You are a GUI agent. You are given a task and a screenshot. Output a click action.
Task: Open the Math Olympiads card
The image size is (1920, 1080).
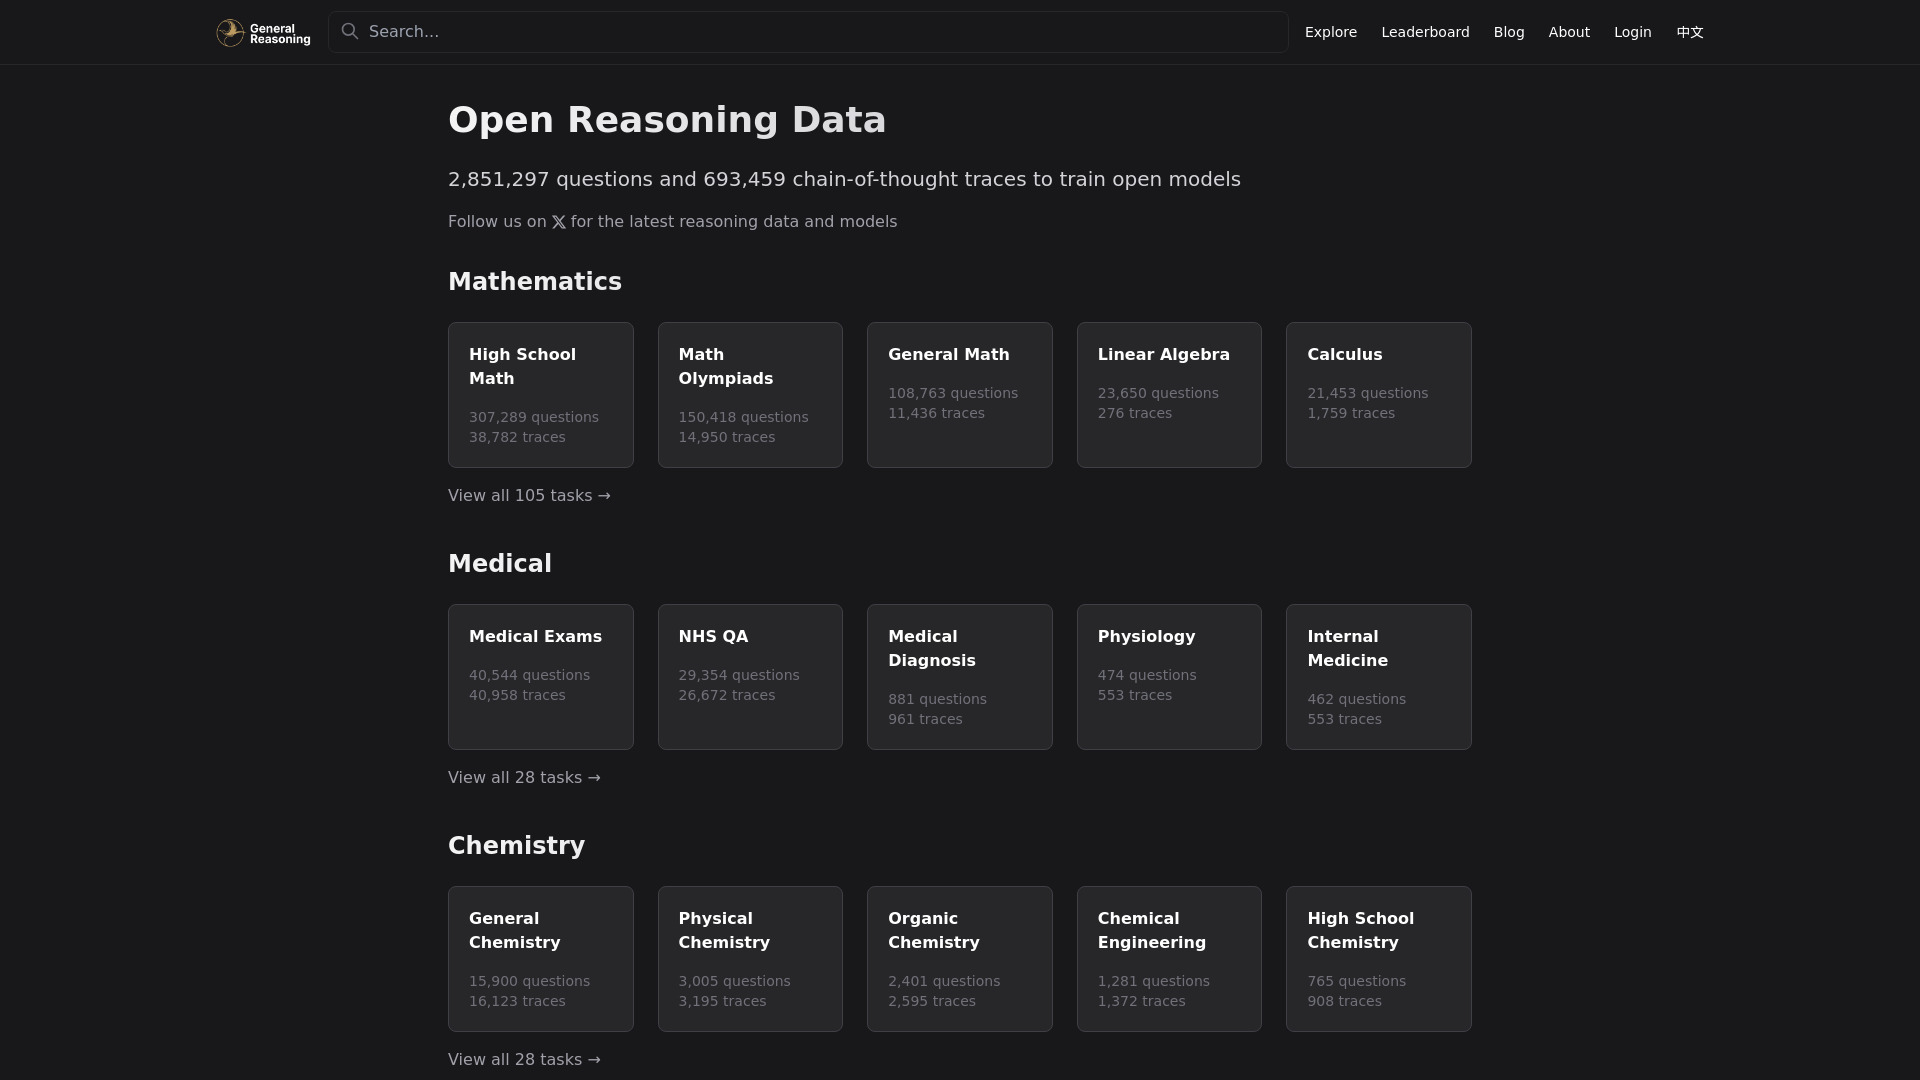pyautogui.click(x=750, y=395)
